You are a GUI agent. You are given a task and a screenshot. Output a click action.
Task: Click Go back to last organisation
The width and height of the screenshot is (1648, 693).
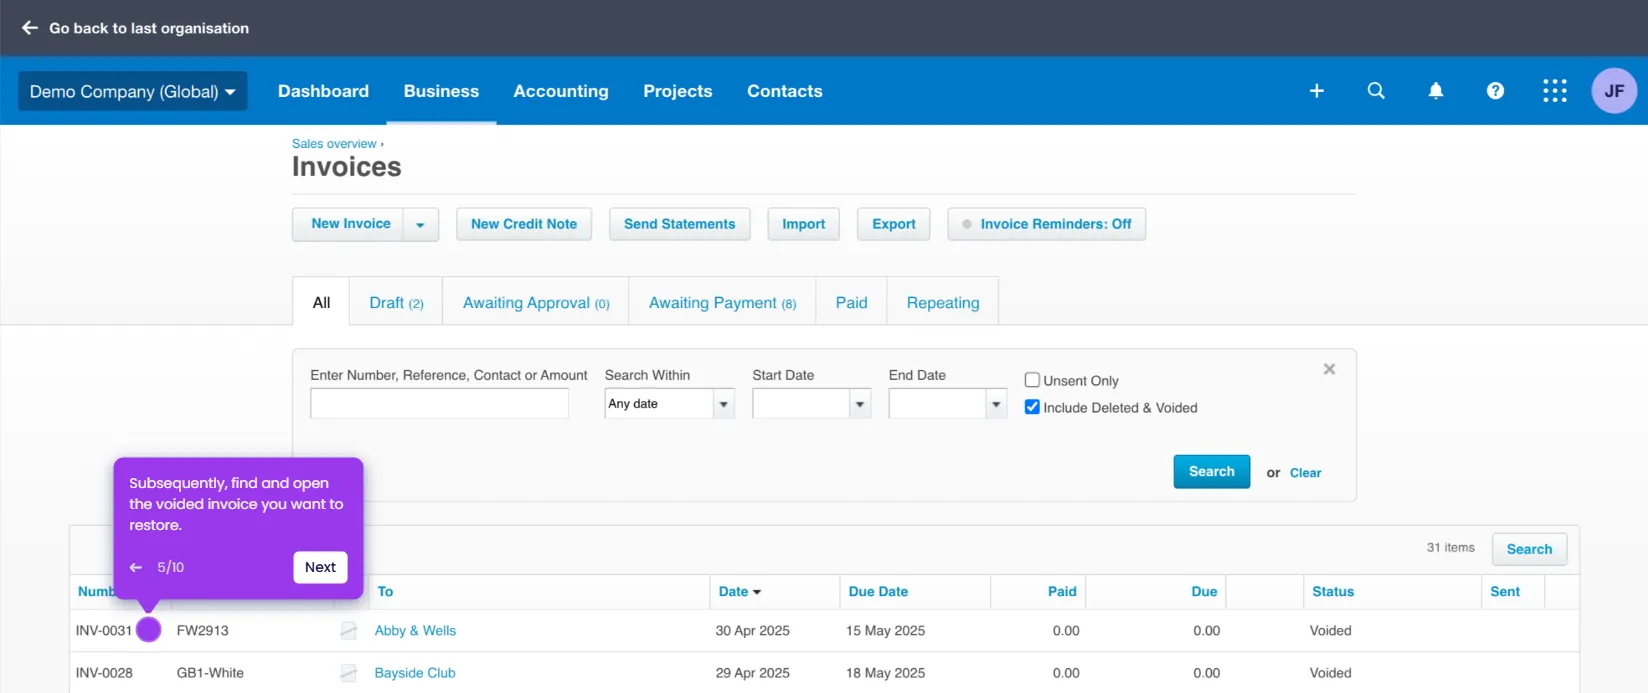pos(149,28)
